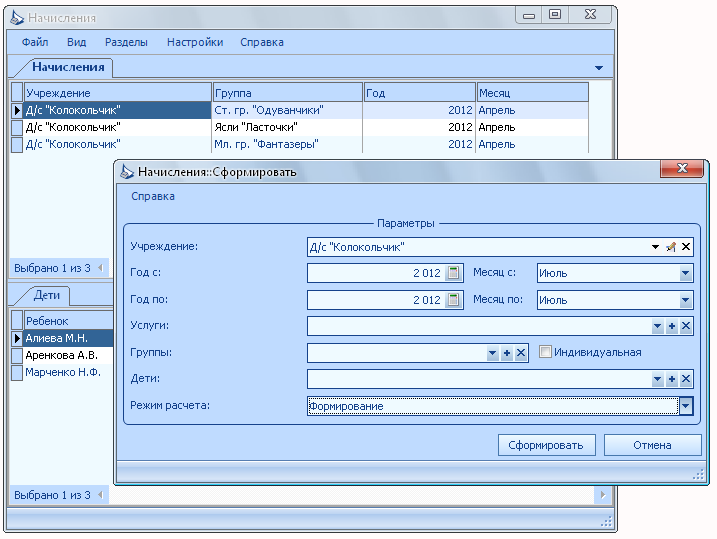Click the select-all box in Ребенок table header

click(x=17, y=320)
